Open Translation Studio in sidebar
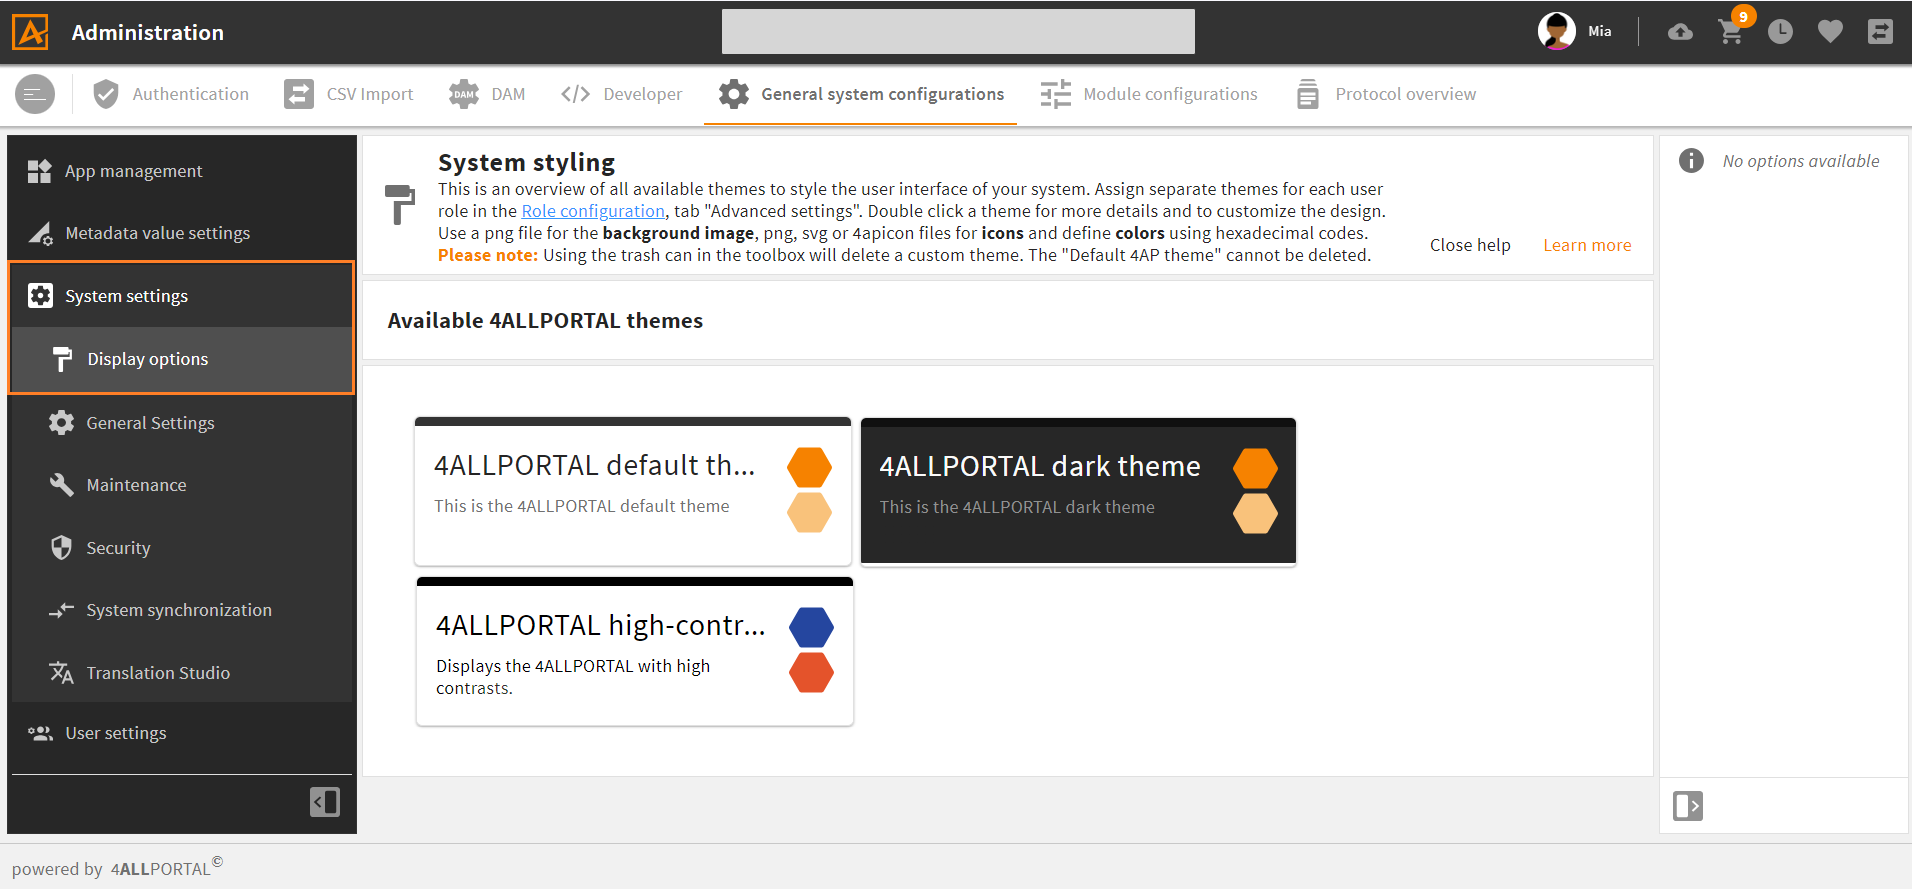 pyautogui.click(x=181, y=673)
